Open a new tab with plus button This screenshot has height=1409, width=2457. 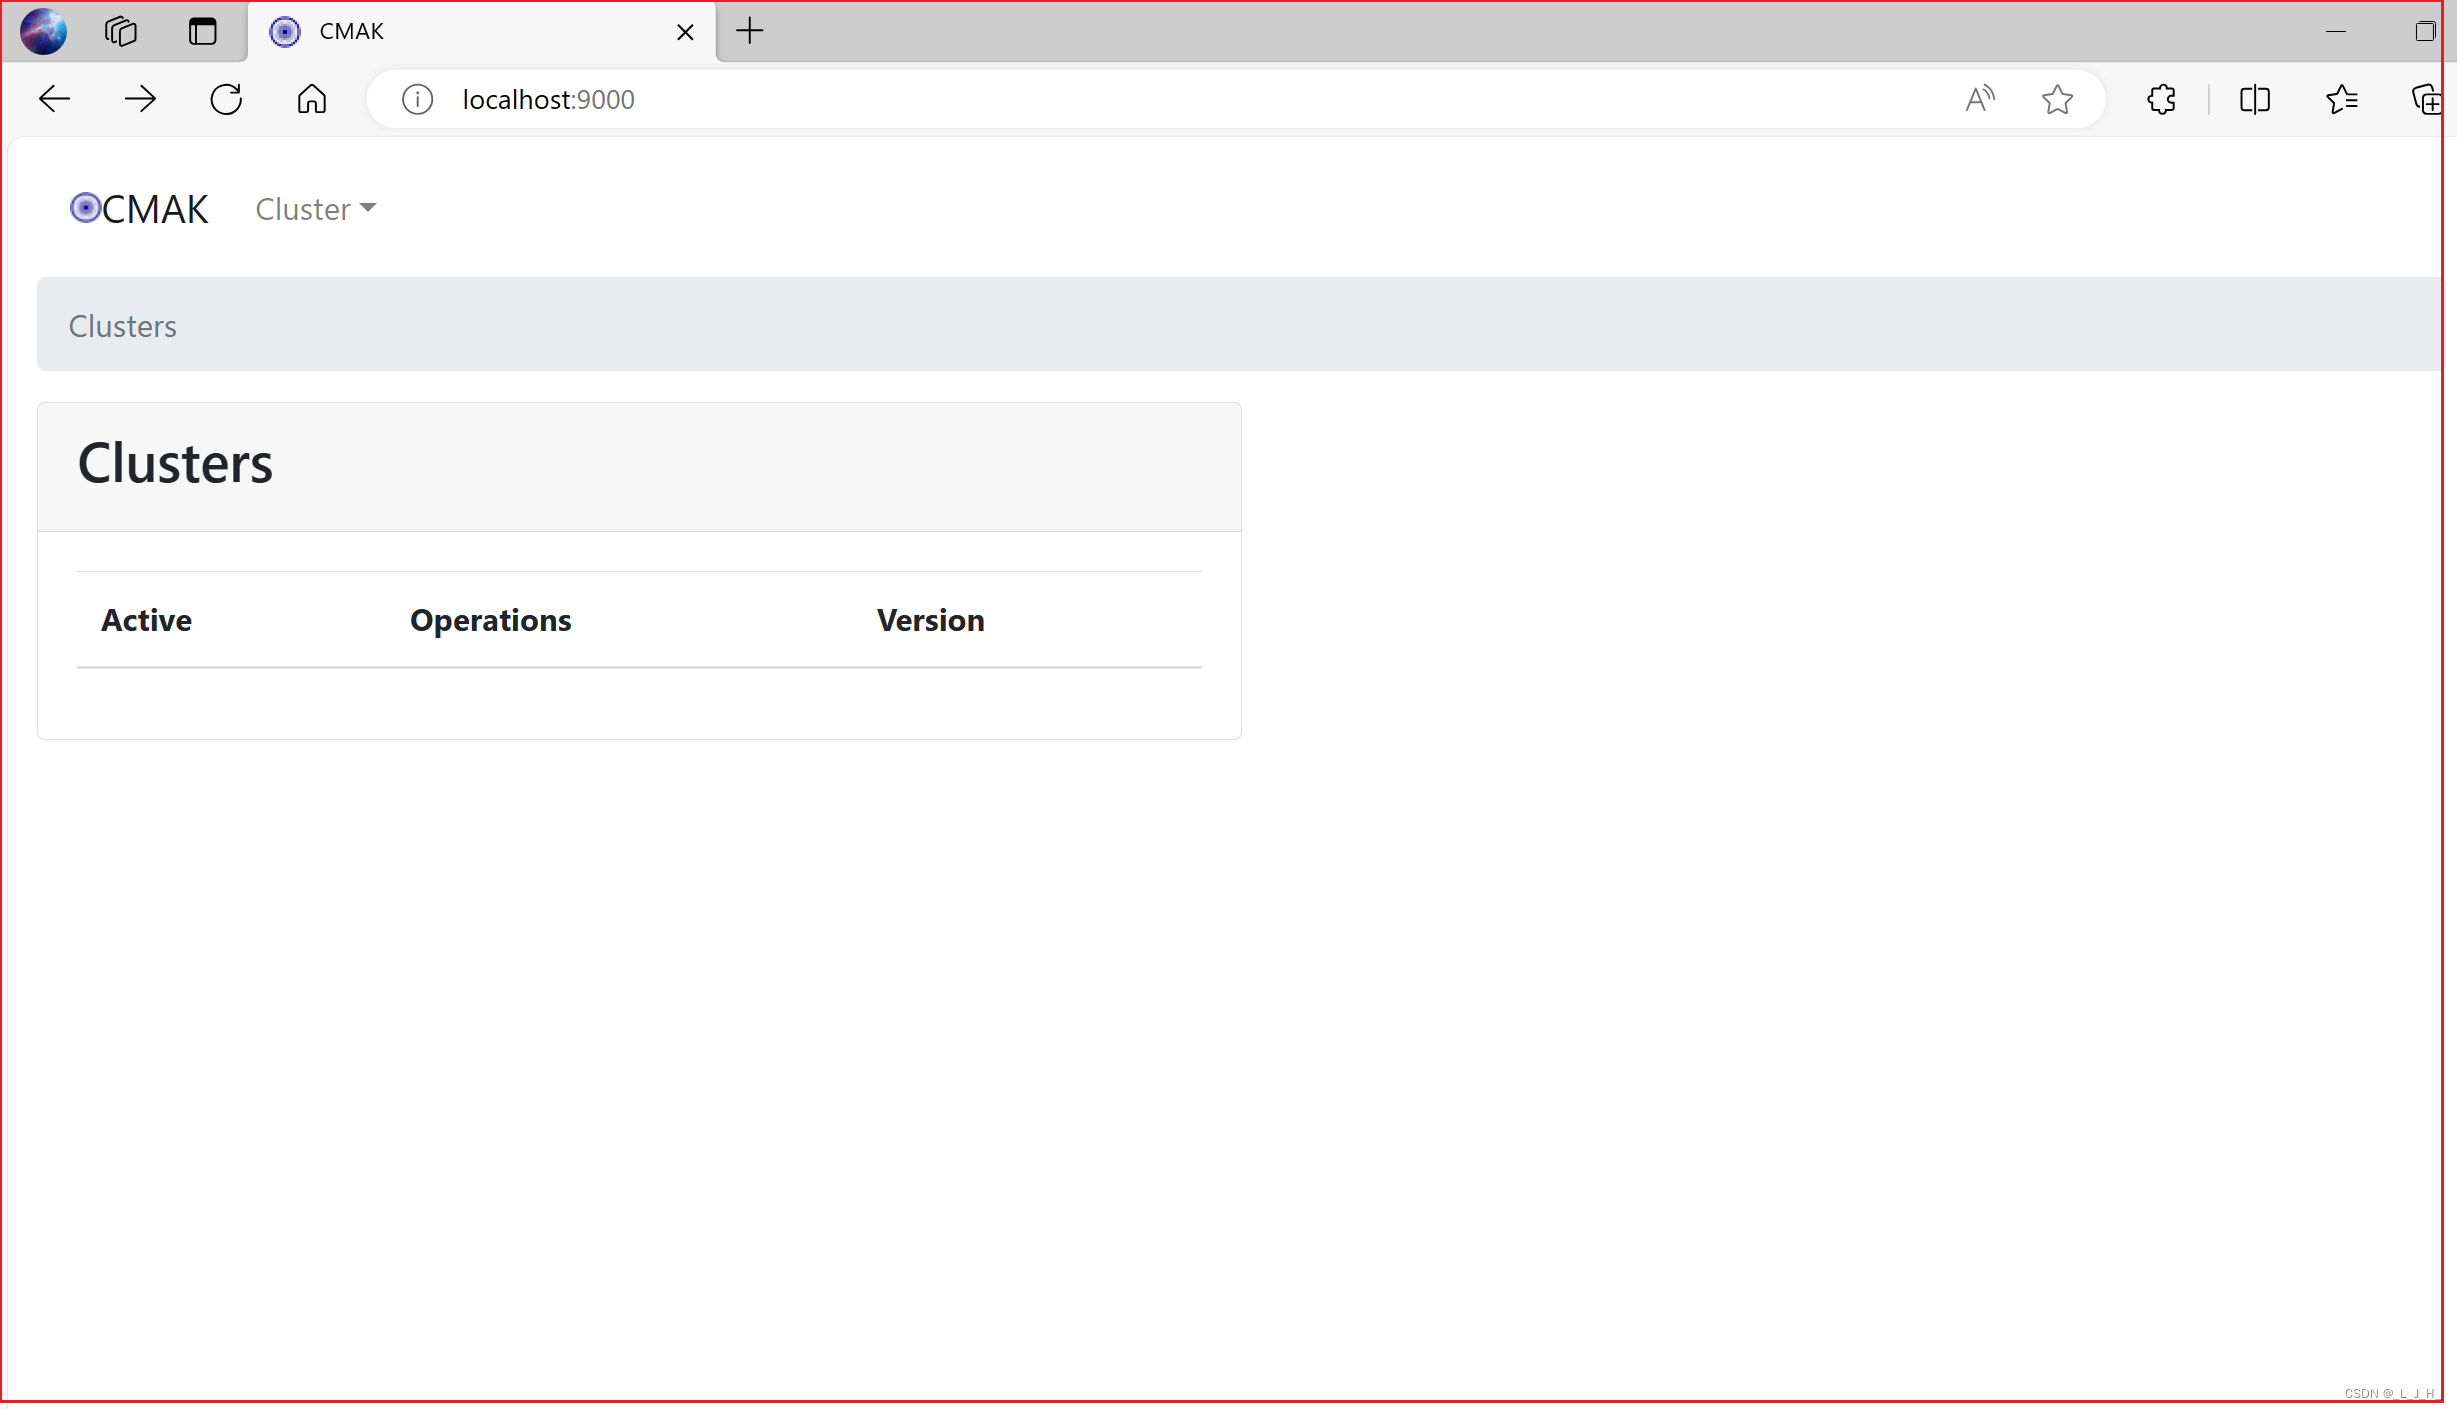(749, 31)
